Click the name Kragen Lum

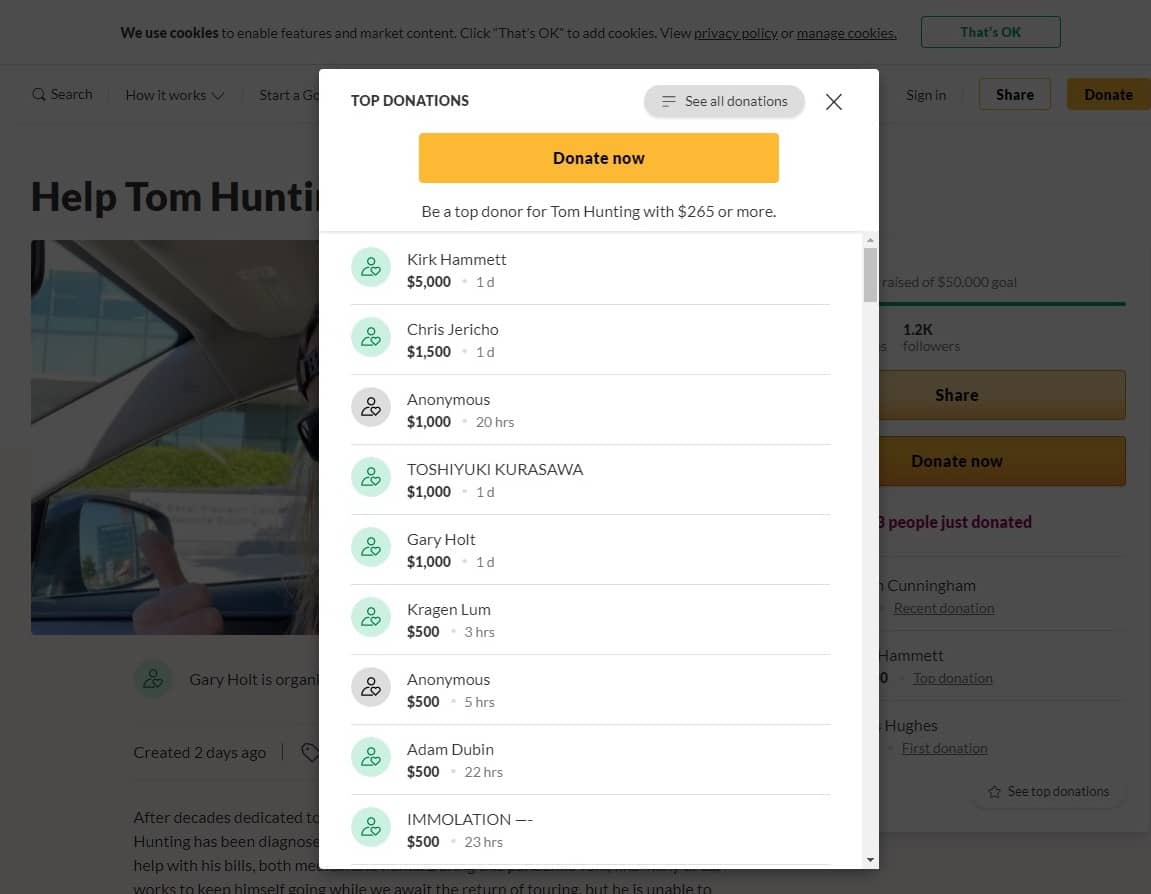click(x=449, y=609)
